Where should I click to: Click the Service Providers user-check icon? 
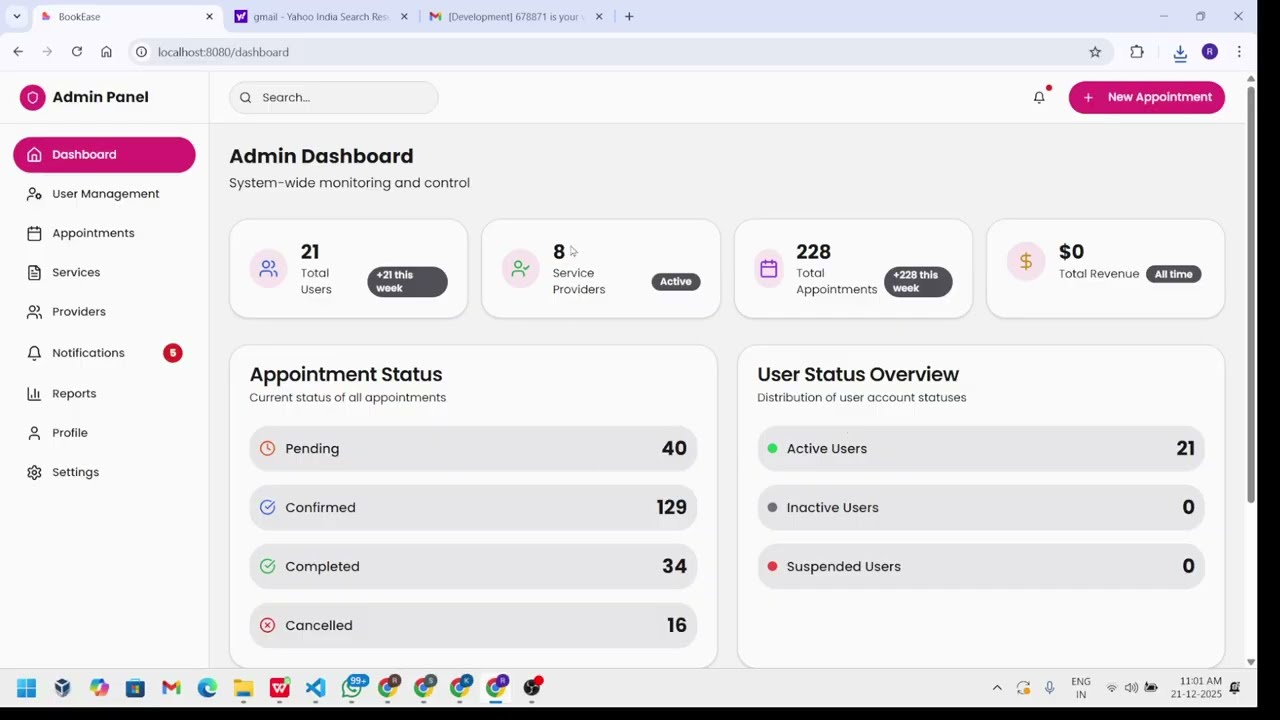click(520, 269)
